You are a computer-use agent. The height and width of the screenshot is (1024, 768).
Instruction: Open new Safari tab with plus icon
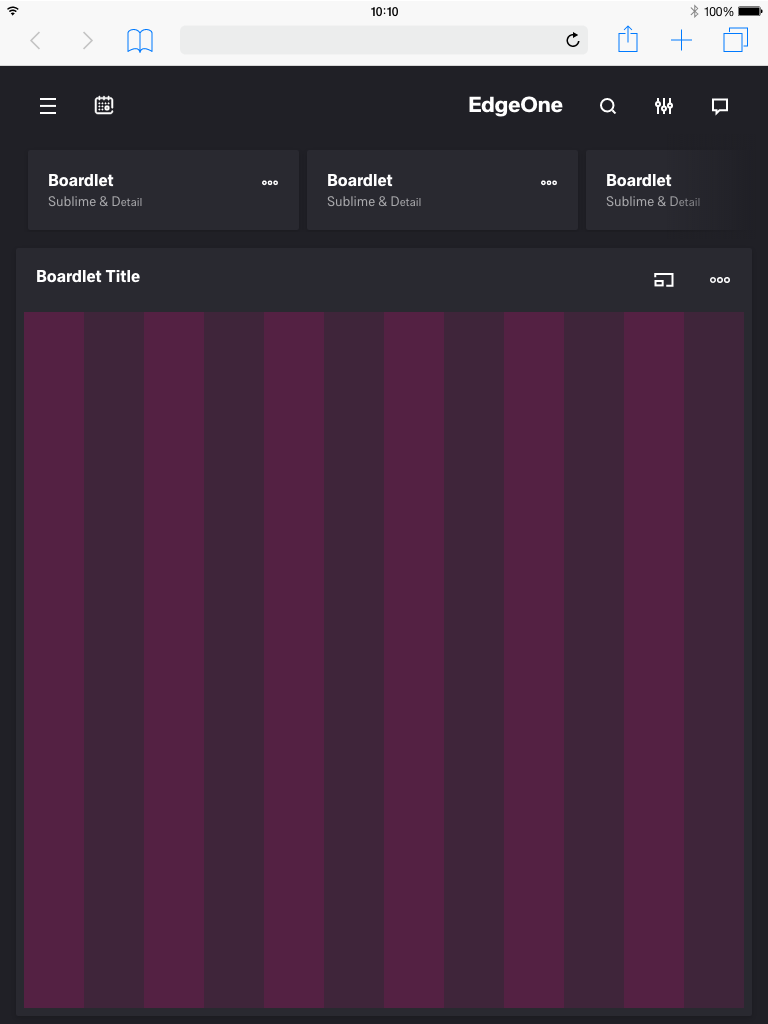click(681, 40)
